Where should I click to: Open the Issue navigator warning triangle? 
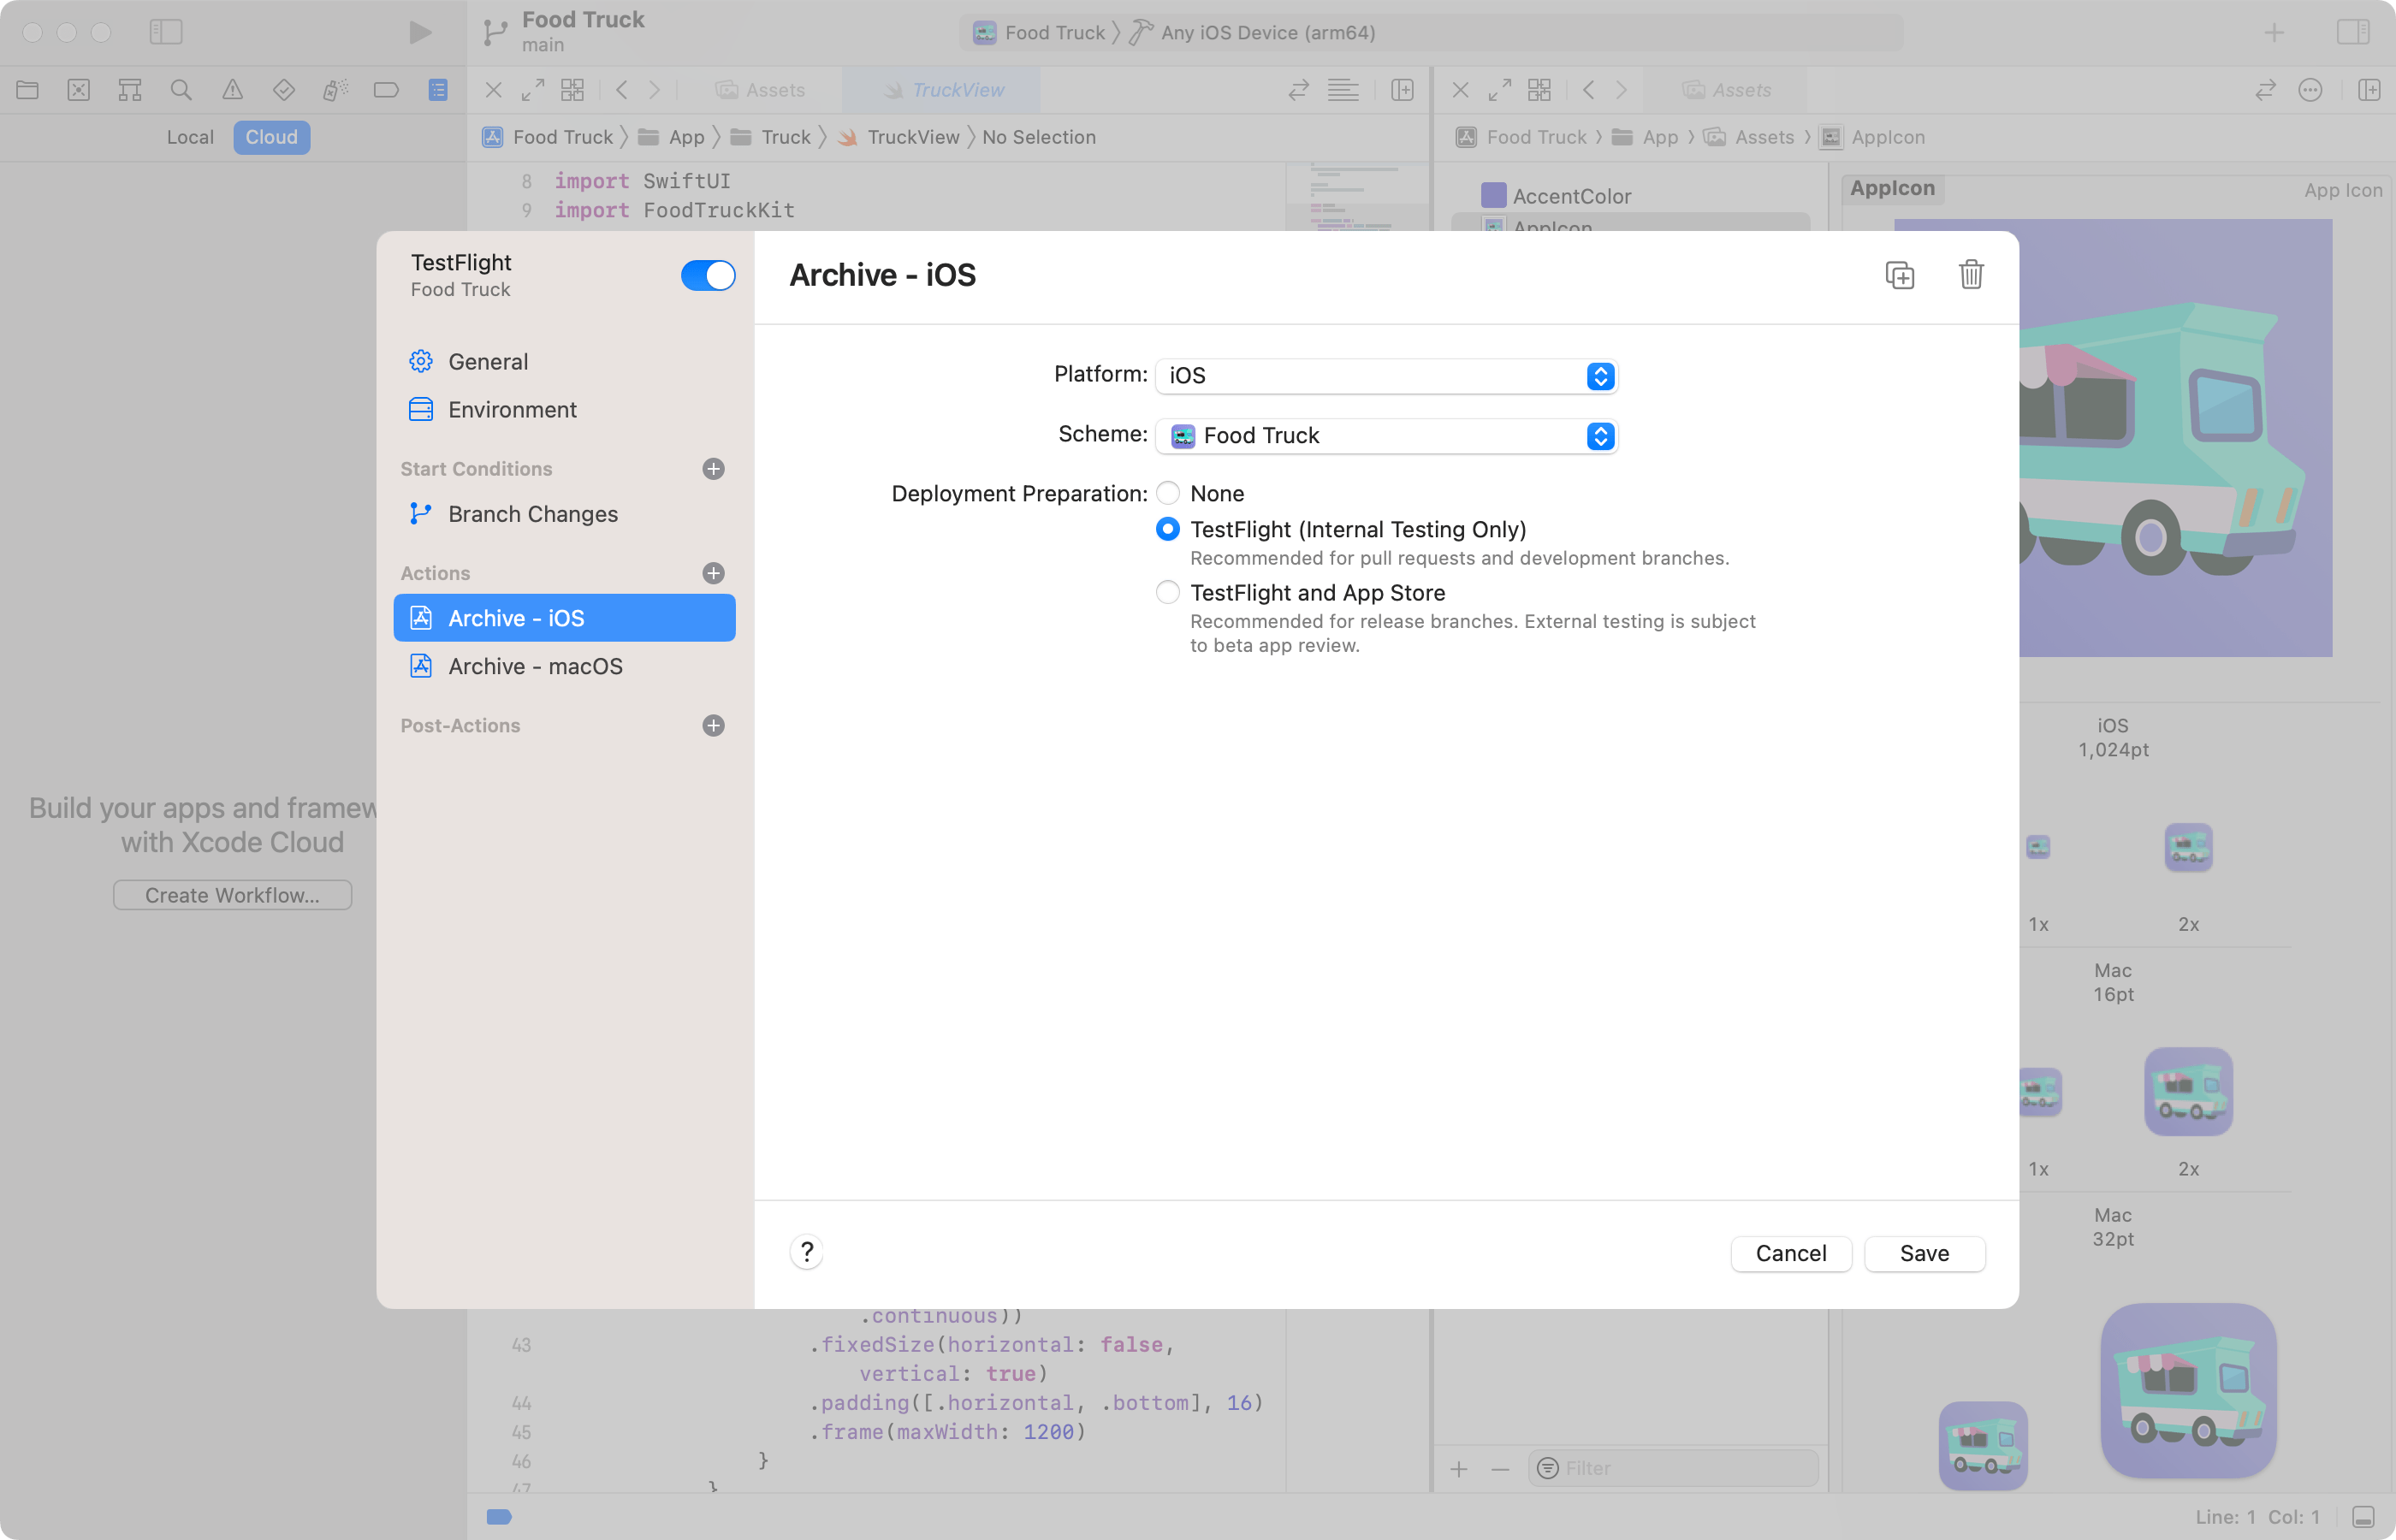click(x=233, y=89)
